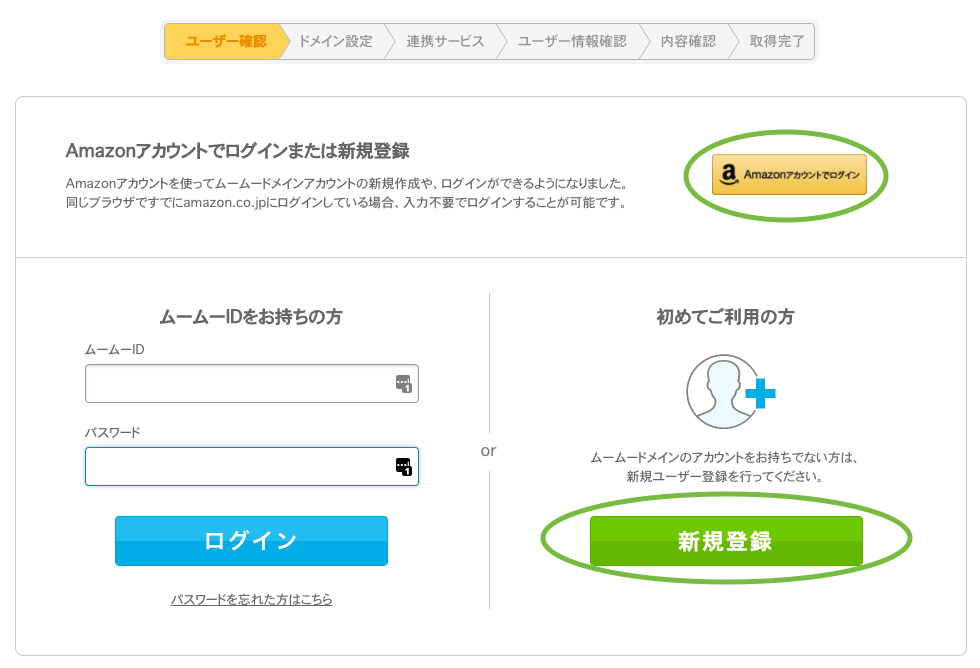Click the Amazon logo on the login button
Image resolution: width=980 pixels, height=668 pixels.
728,174
